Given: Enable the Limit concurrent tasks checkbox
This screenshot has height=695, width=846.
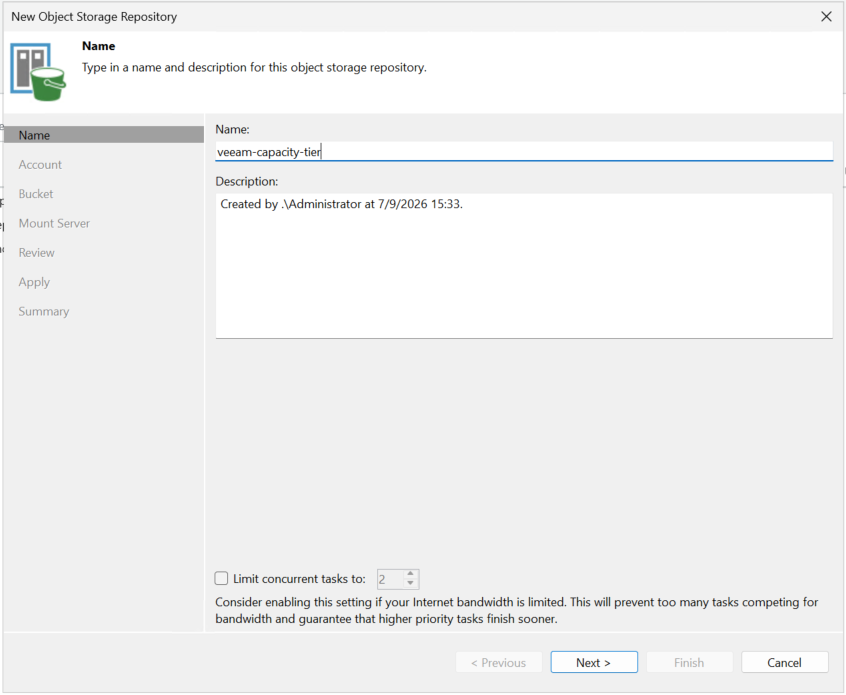Looking at the screenshot, I should click(x=221, y=578).
